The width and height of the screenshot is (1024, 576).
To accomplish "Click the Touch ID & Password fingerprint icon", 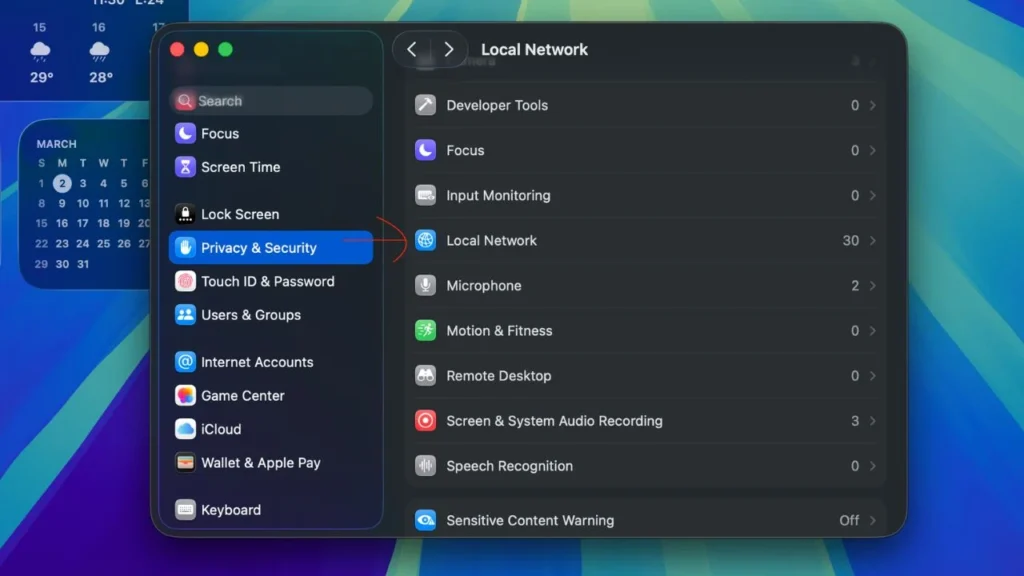I will 185,281.
